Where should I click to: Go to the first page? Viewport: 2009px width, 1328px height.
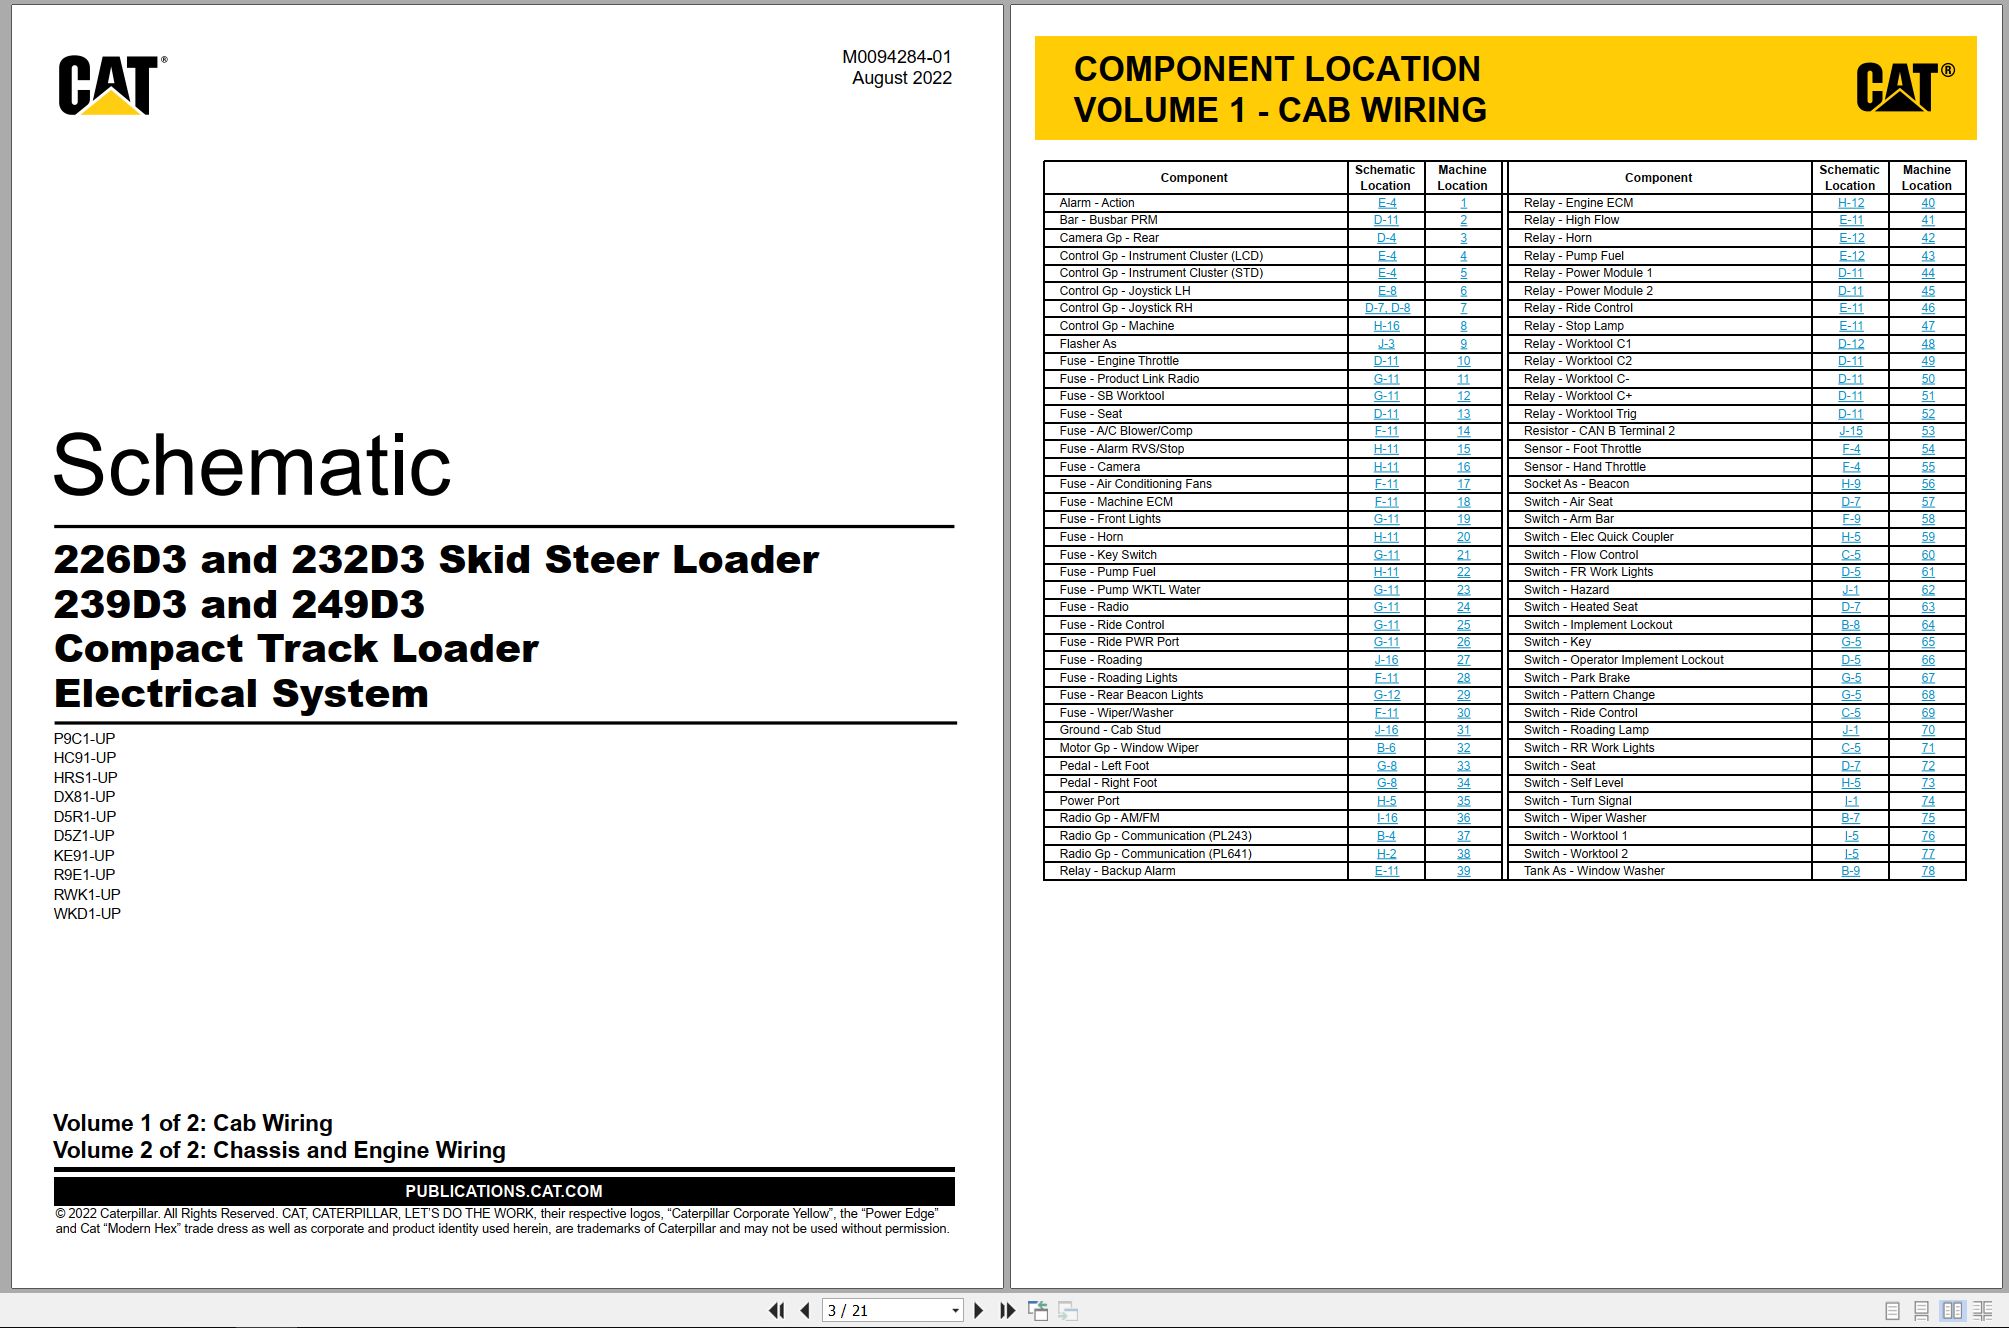click(776, 1310)
